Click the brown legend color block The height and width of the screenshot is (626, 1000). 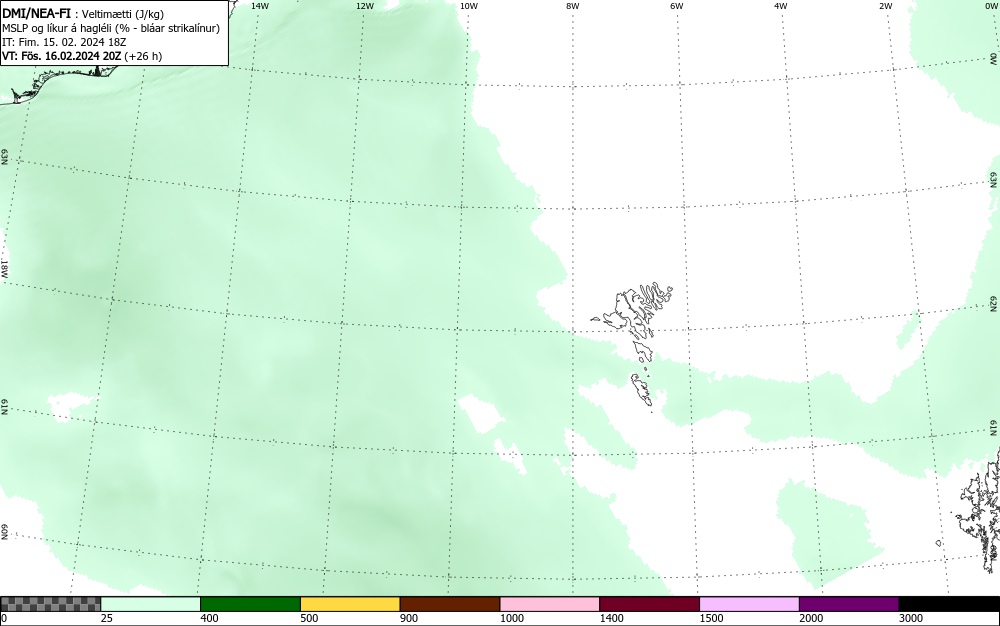450,604
